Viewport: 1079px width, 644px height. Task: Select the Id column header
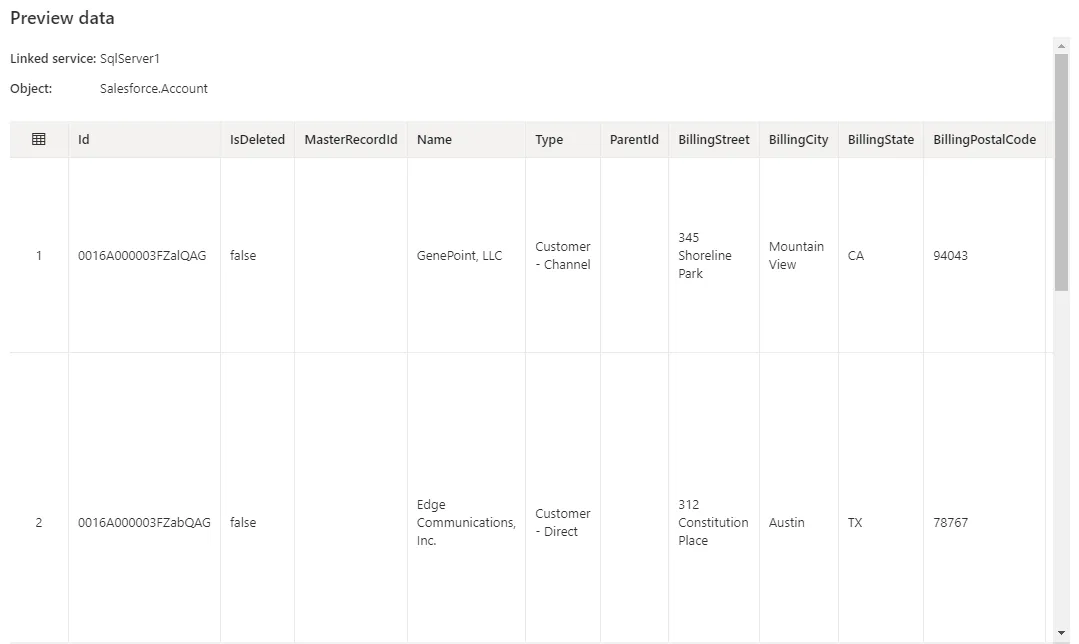[83, 139]
